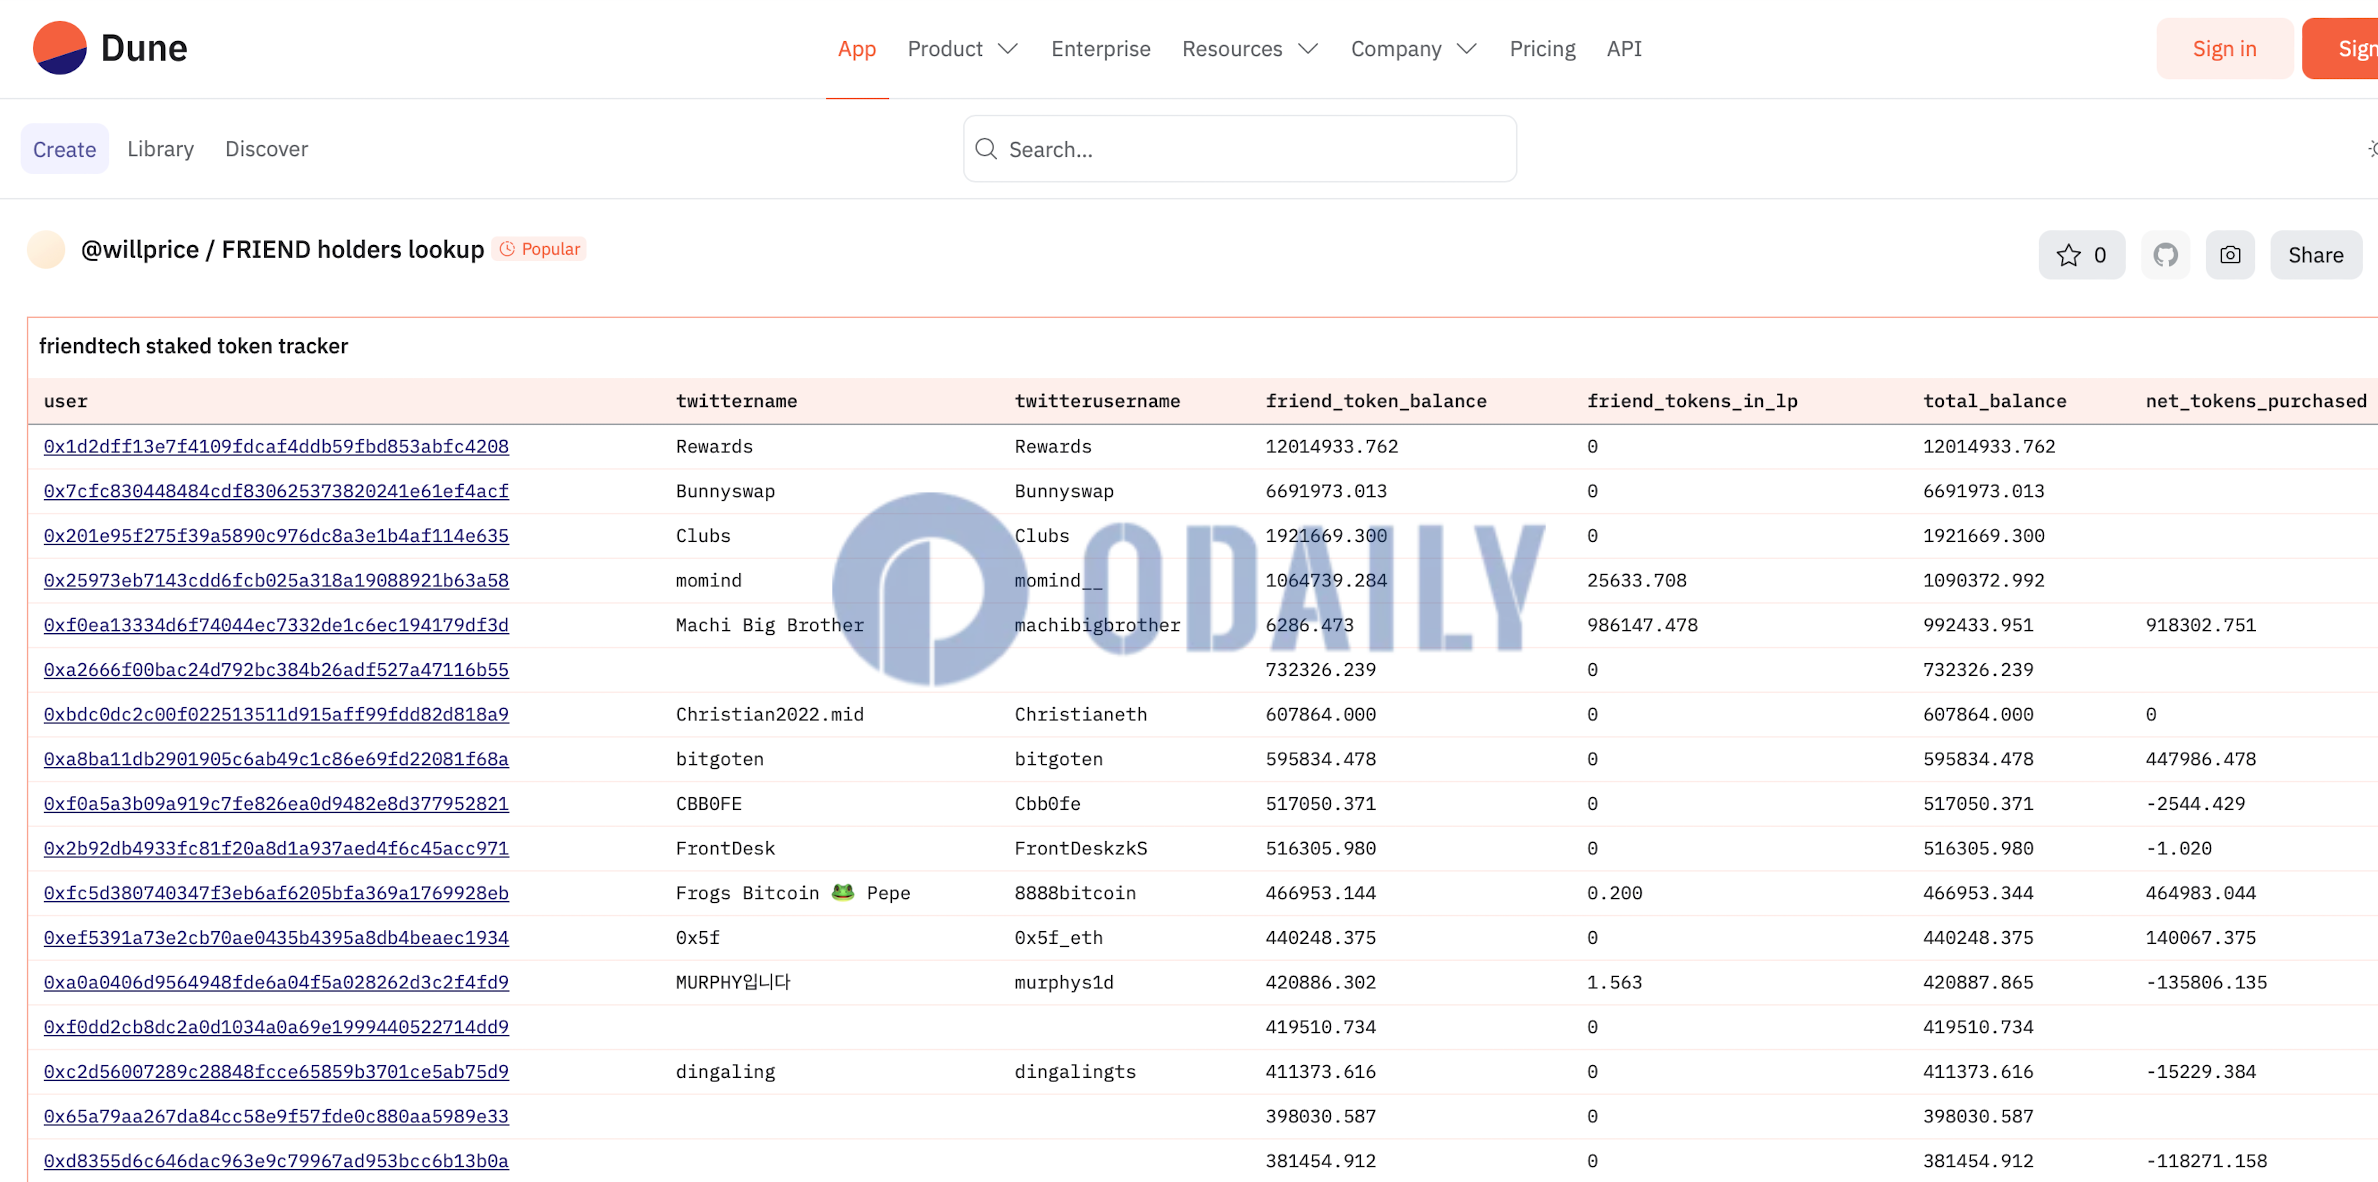2378x1182 pixels.
Task: Open address 0x1d2dff13e7f4109fdcaf4ddb59fbd853abfc4208
Action: coord(276,446)
